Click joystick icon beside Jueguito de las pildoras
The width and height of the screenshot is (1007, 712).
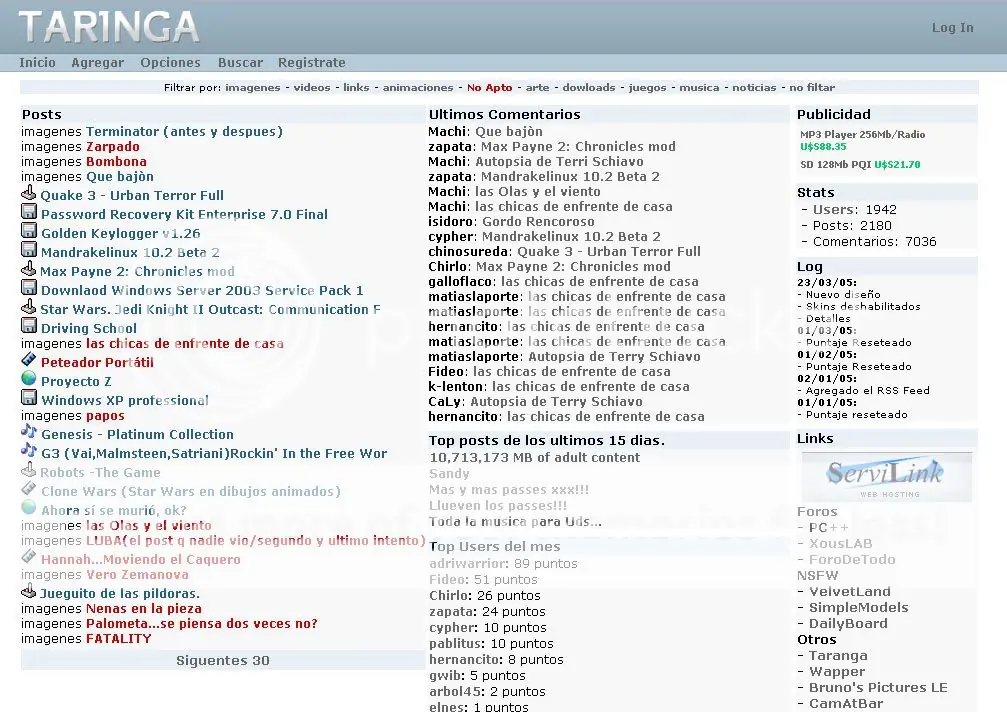tap(28, 590)
